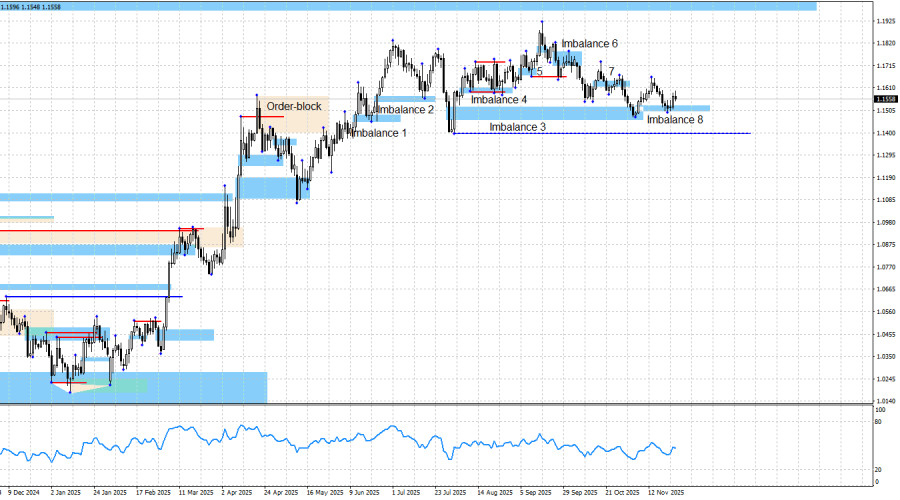The width and height of the screenshot is (900, 500).
Task: Click the 1.0980 price axis label
Action: tap(886, 222)
